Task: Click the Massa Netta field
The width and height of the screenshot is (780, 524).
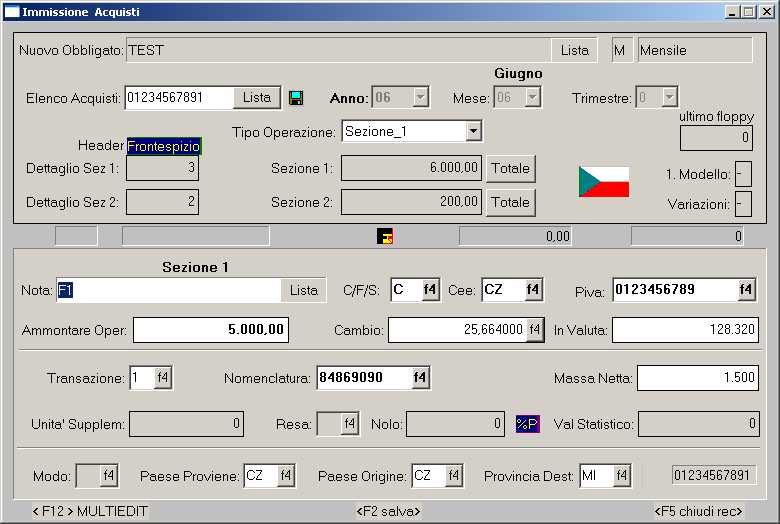Action: 697,378
